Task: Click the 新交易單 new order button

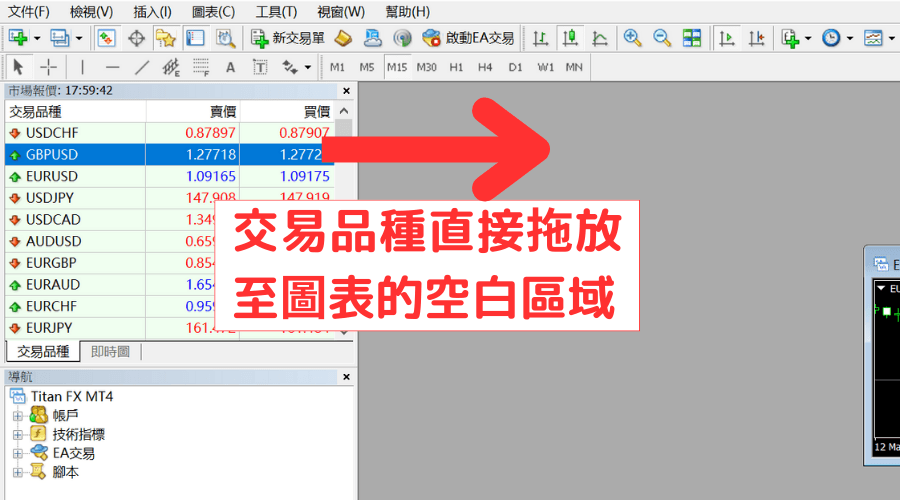Action: [x=288, y=38]
